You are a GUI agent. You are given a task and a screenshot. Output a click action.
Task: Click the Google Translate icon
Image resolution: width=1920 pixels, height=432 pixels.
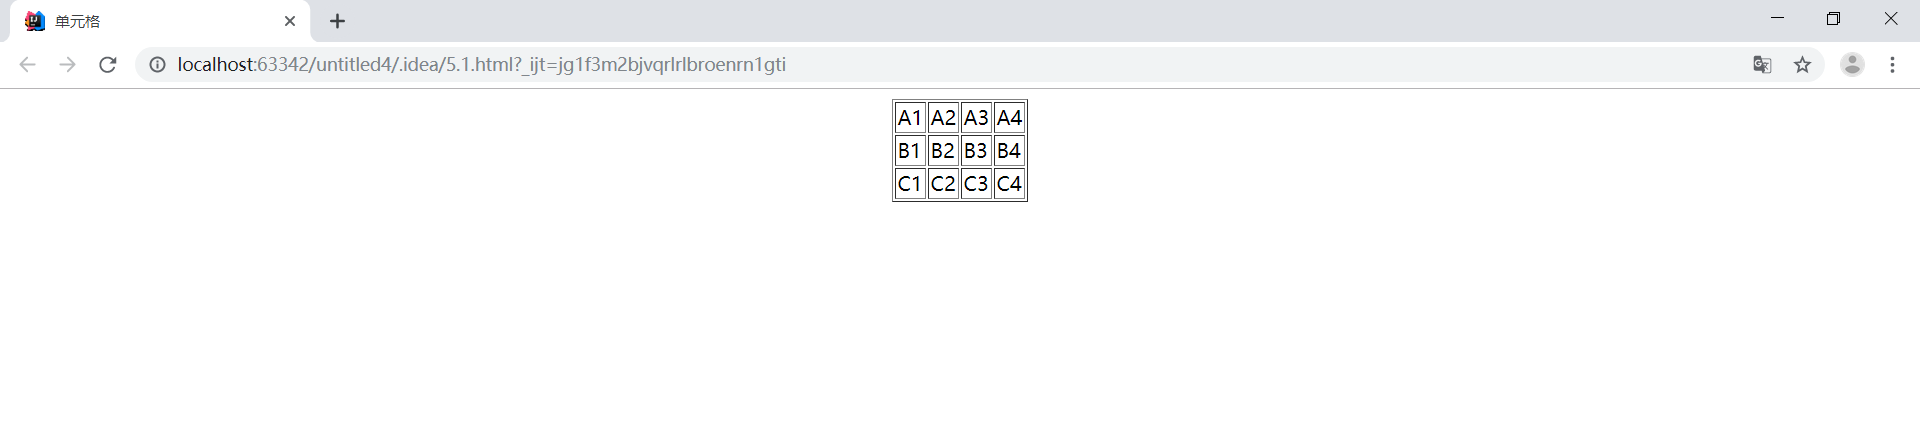(x=1762, y=65)
